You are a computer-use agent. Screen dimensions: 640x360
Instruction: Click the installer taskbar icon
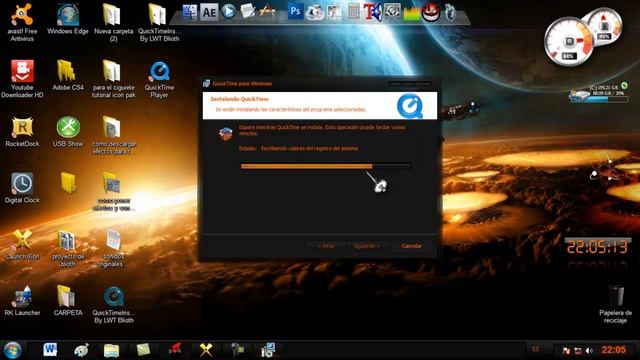click(268, 350)
